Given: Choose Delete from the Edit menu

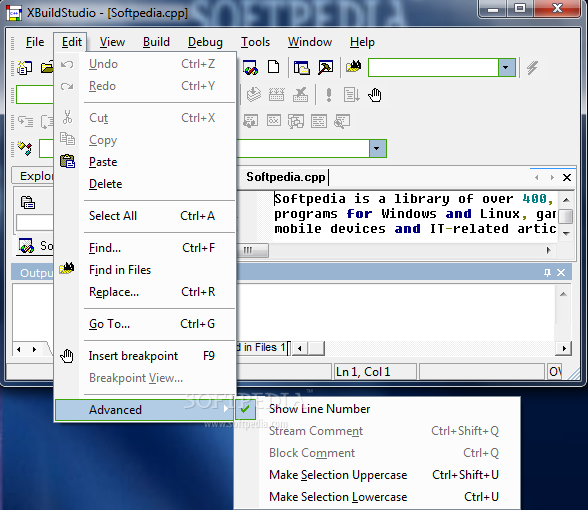Looking at the screenshot, I should (146, 184).
